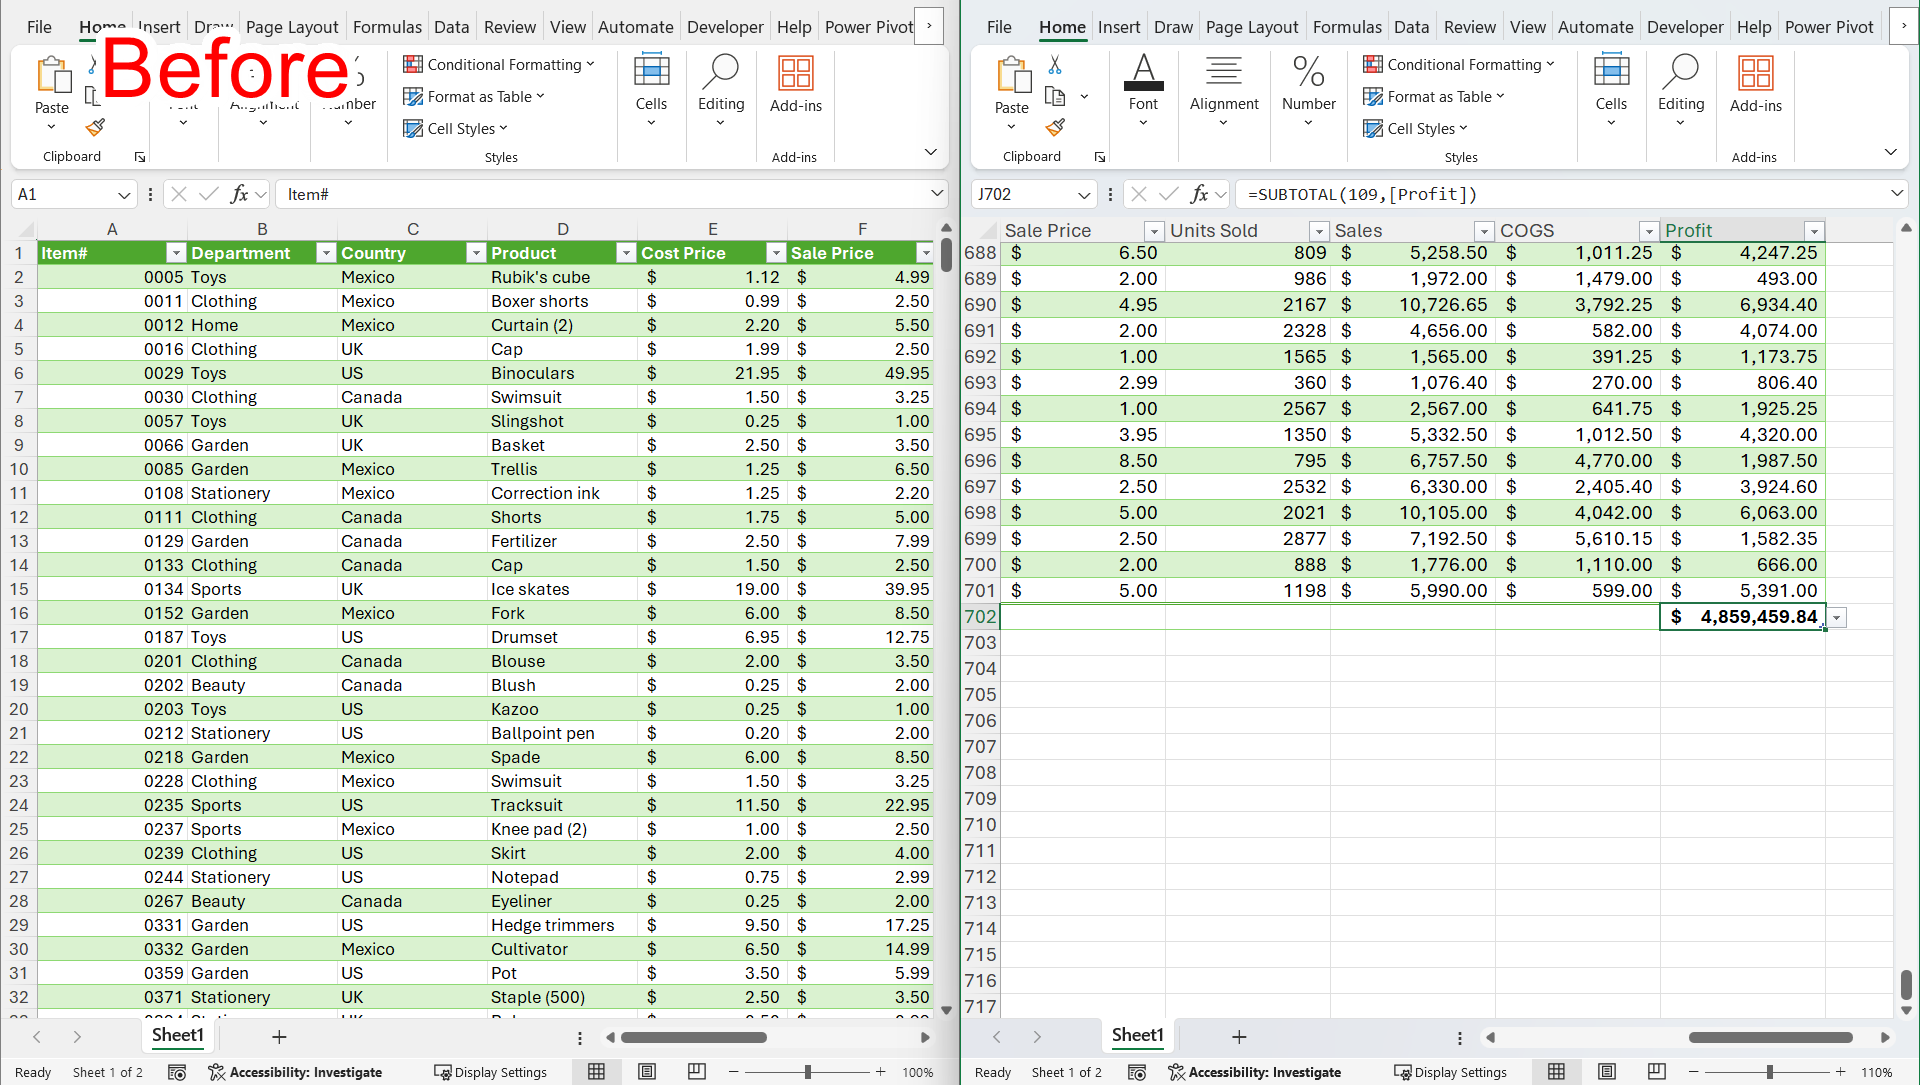This screenshot has width=1920, height=1085.
Task: Open Developer tab in left window
Action: (x=725, y=27)
